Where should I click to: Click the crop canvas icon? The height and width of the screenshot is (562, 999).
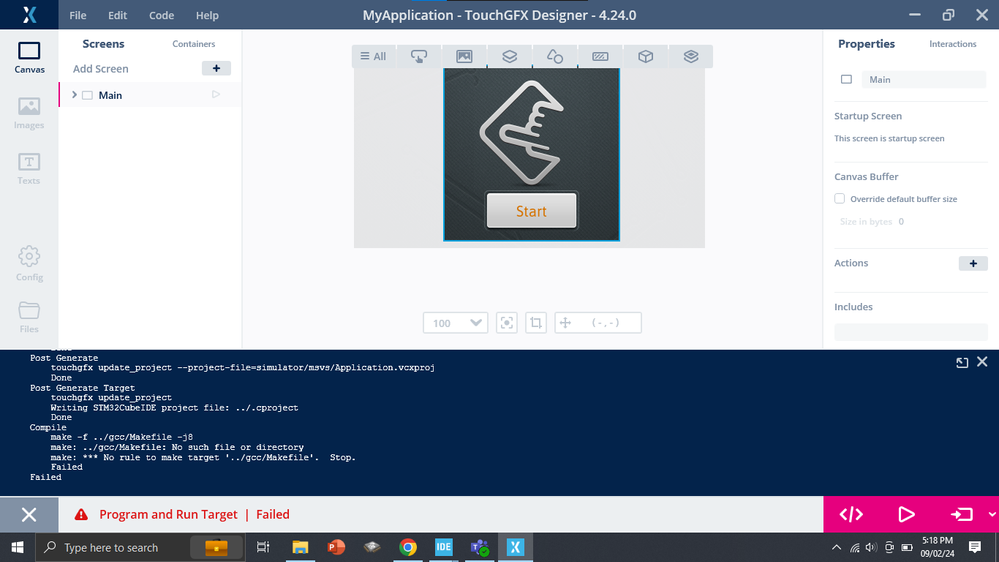coord(536,323)
